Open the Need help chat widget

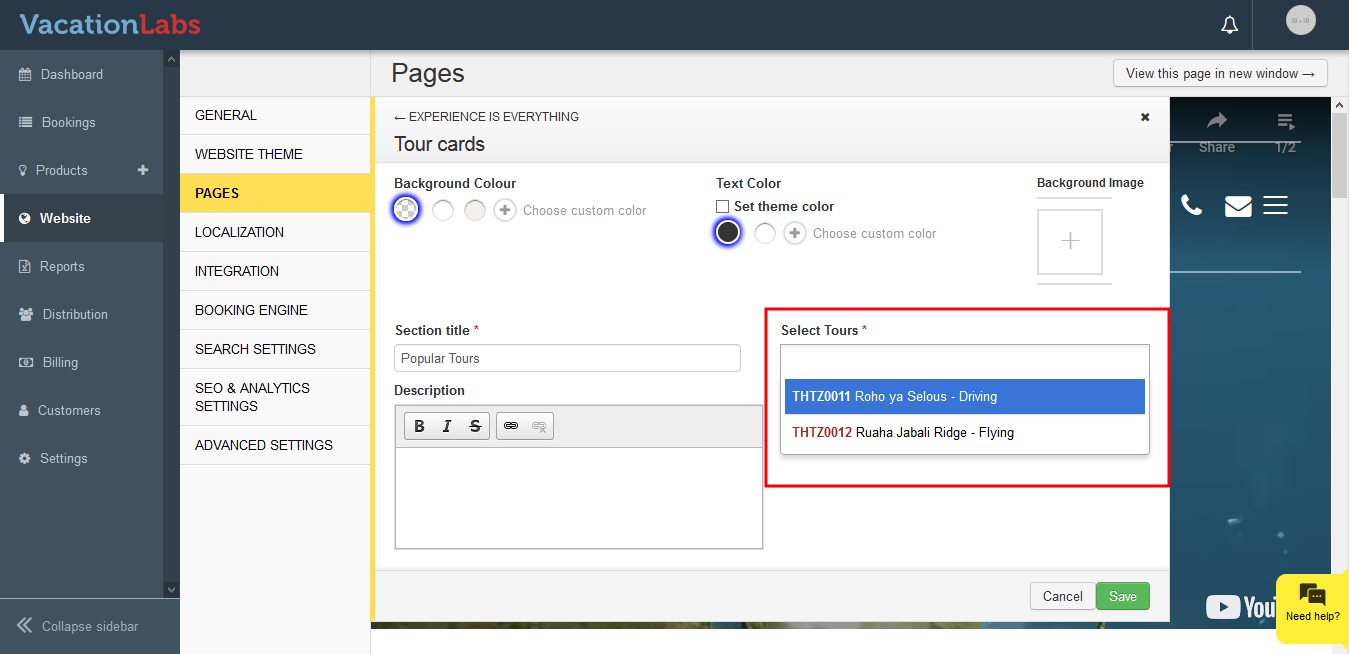pos(1312,603)
